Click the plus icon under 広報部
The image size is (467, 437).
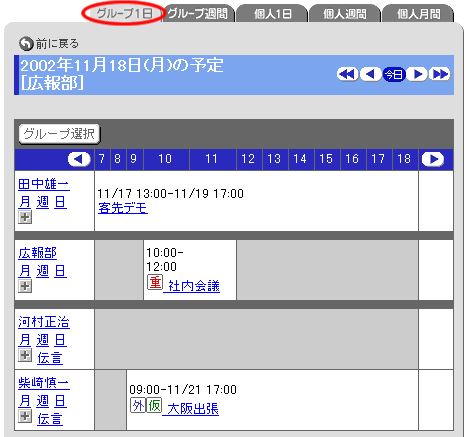(x=25, y=286)
